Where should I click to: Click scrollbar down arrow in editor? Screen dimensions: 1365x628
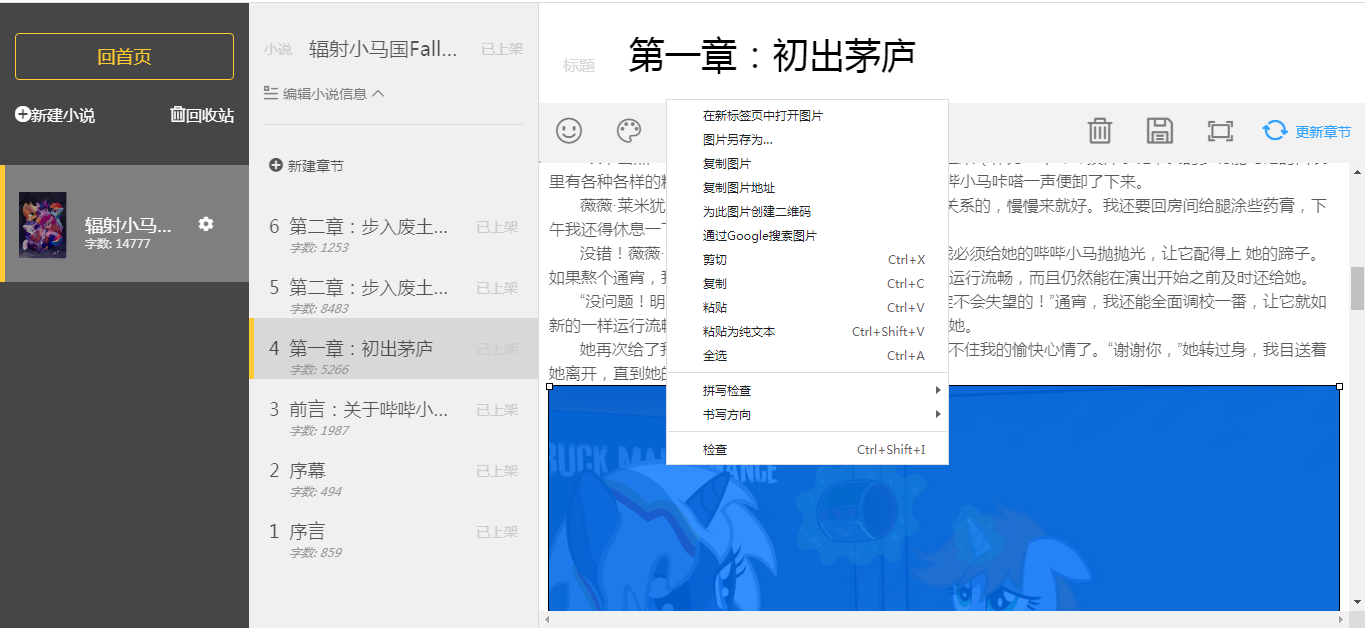point(1357,602)
